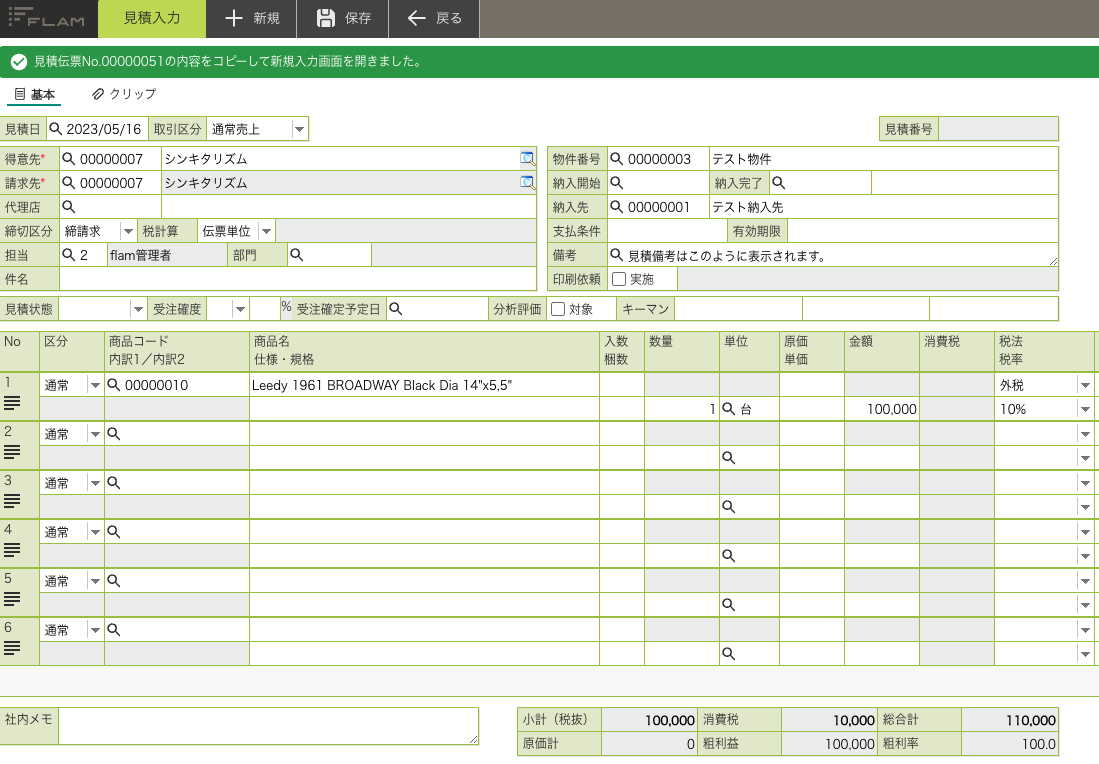Create a new entry with 新規
Screen dimensions: 1099x764
tap(252, 18)
